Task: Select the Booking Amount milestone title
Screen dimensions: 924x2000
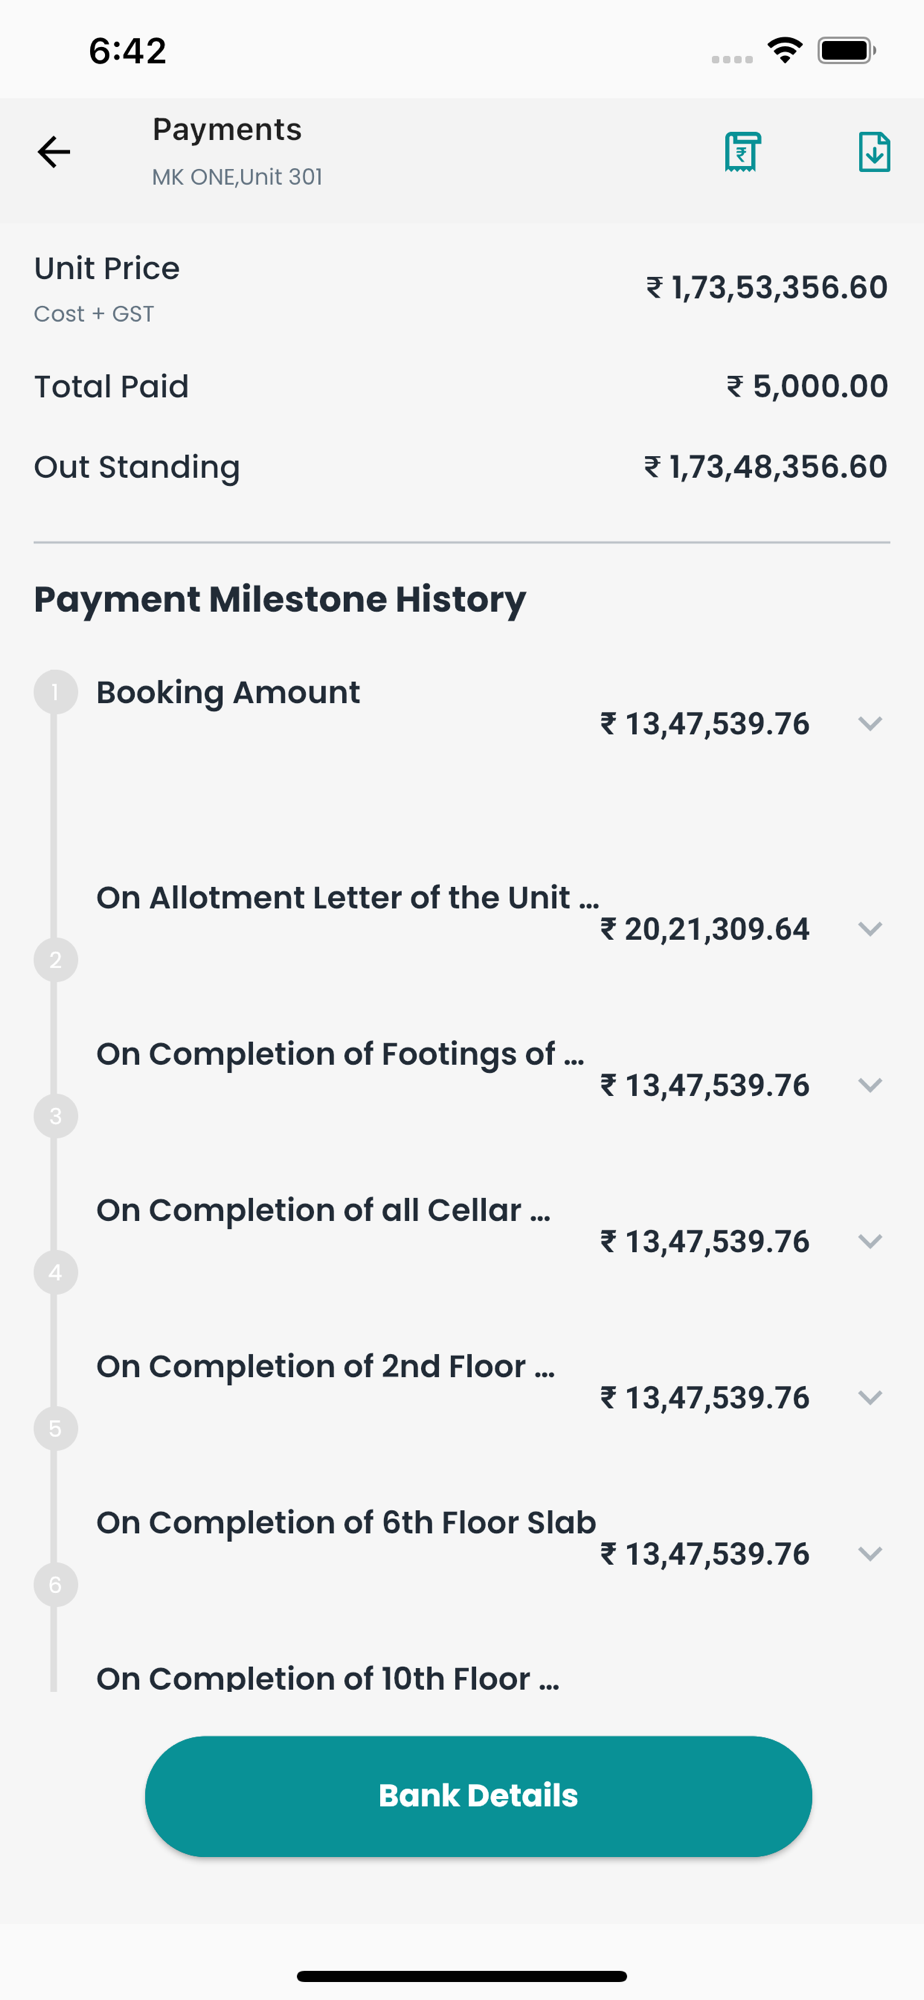Action: tap(228, 692)
